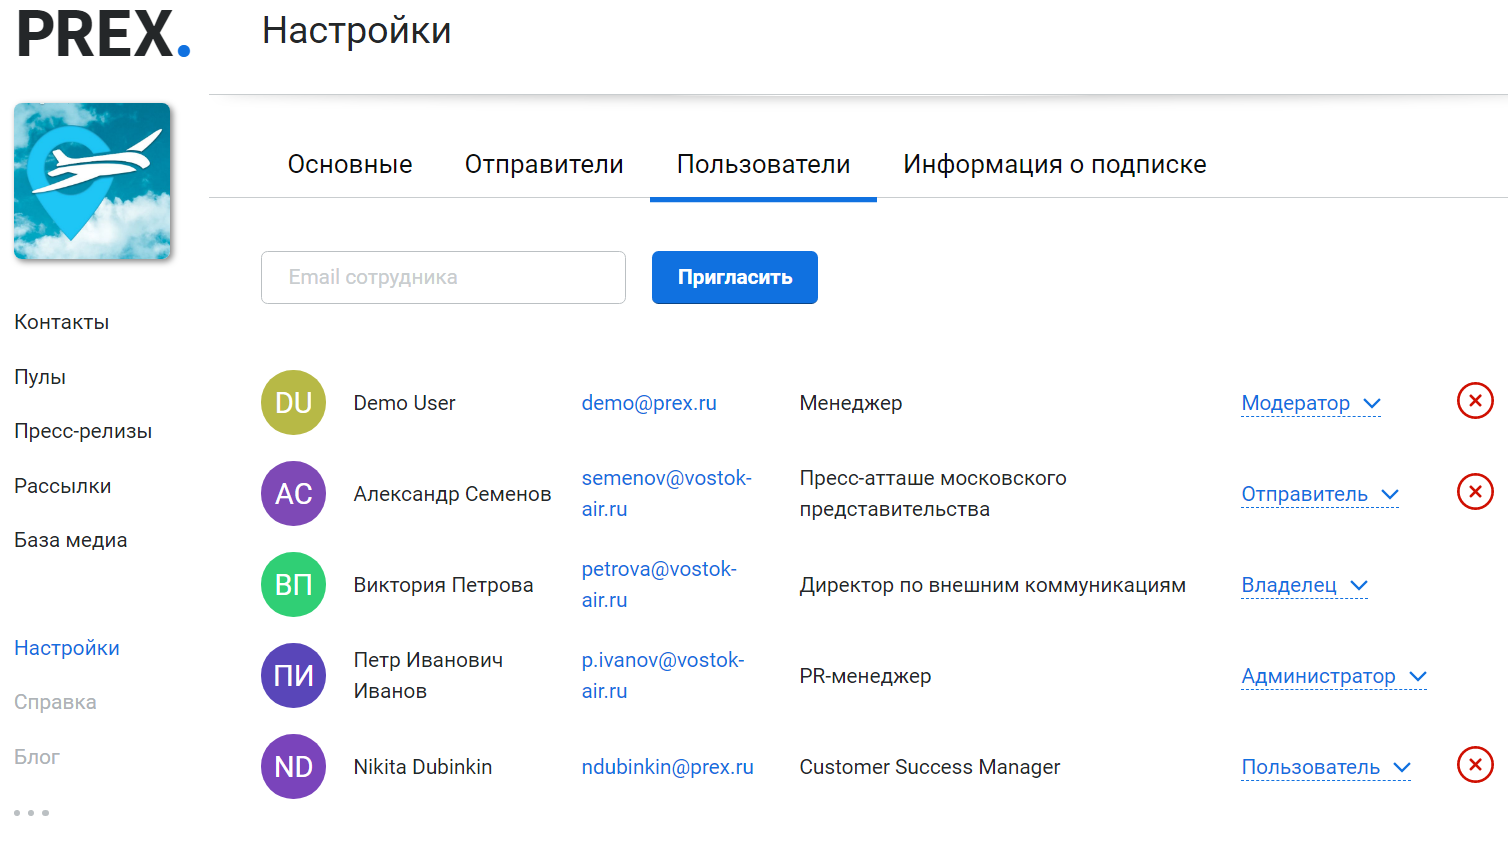
Task: Go to Пресс-релизы in the sidebar
Action: [x=83, y=431]
